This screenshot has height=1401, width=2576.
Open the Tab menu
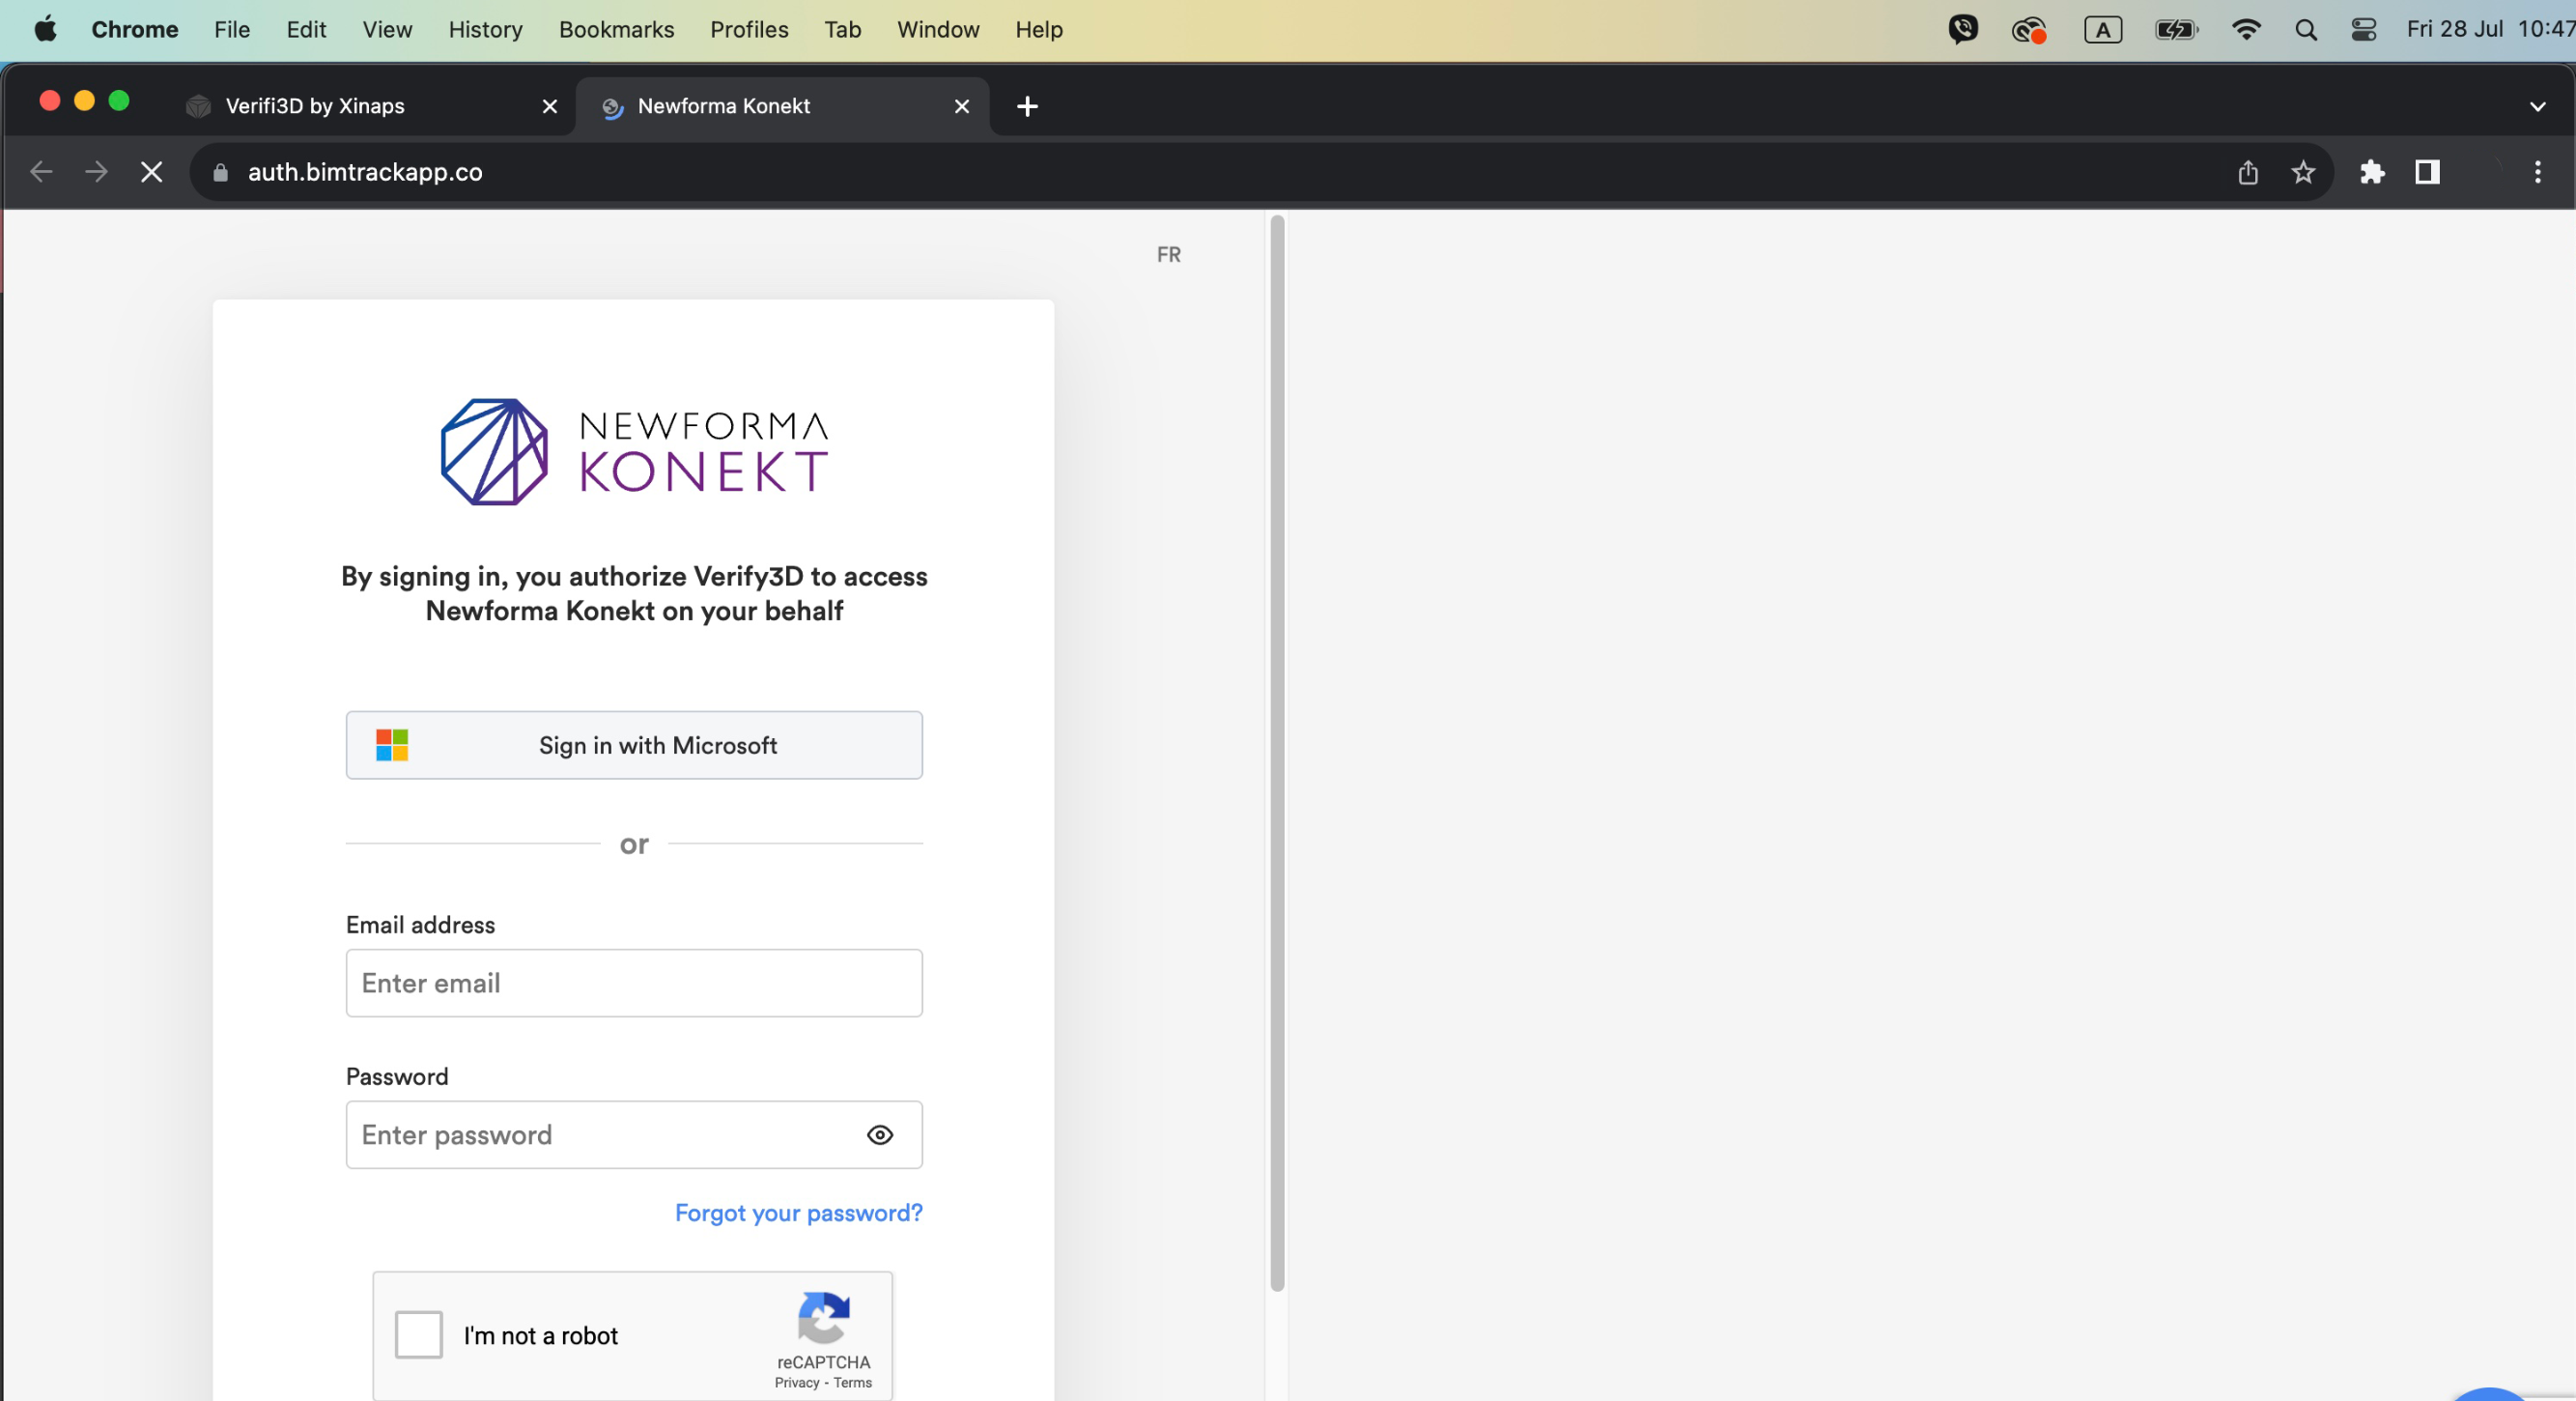[842, 29]
